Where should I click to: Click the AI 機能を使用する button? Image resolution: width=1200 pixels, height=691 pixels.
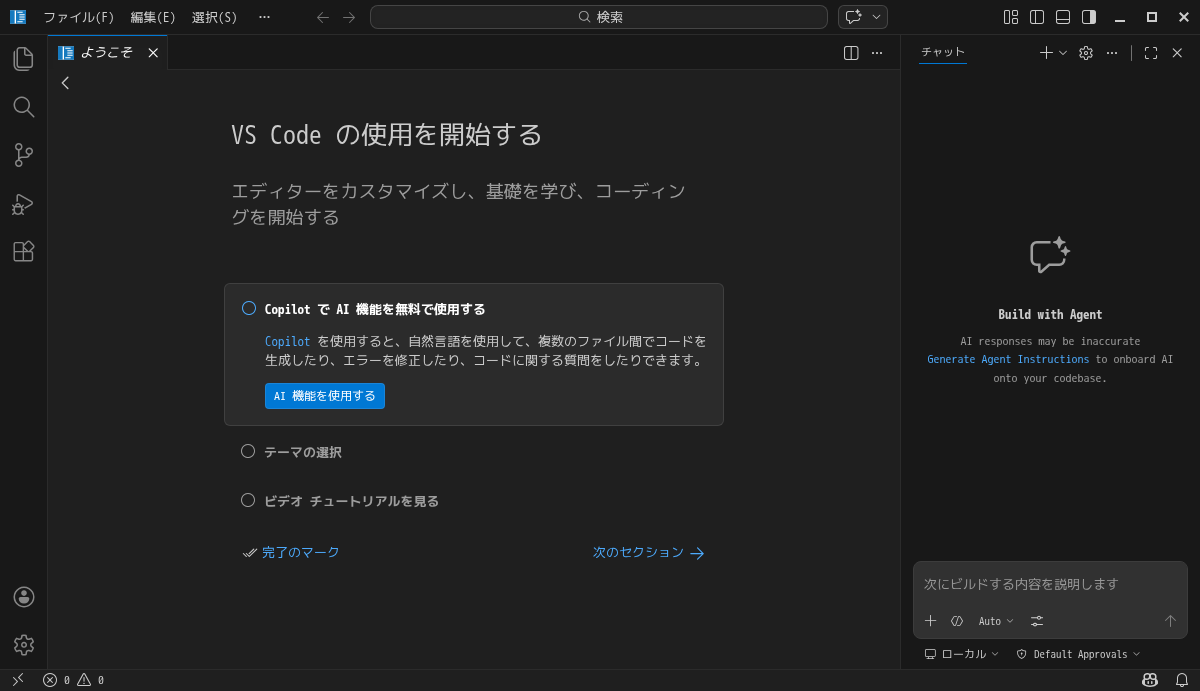(325, 396)
